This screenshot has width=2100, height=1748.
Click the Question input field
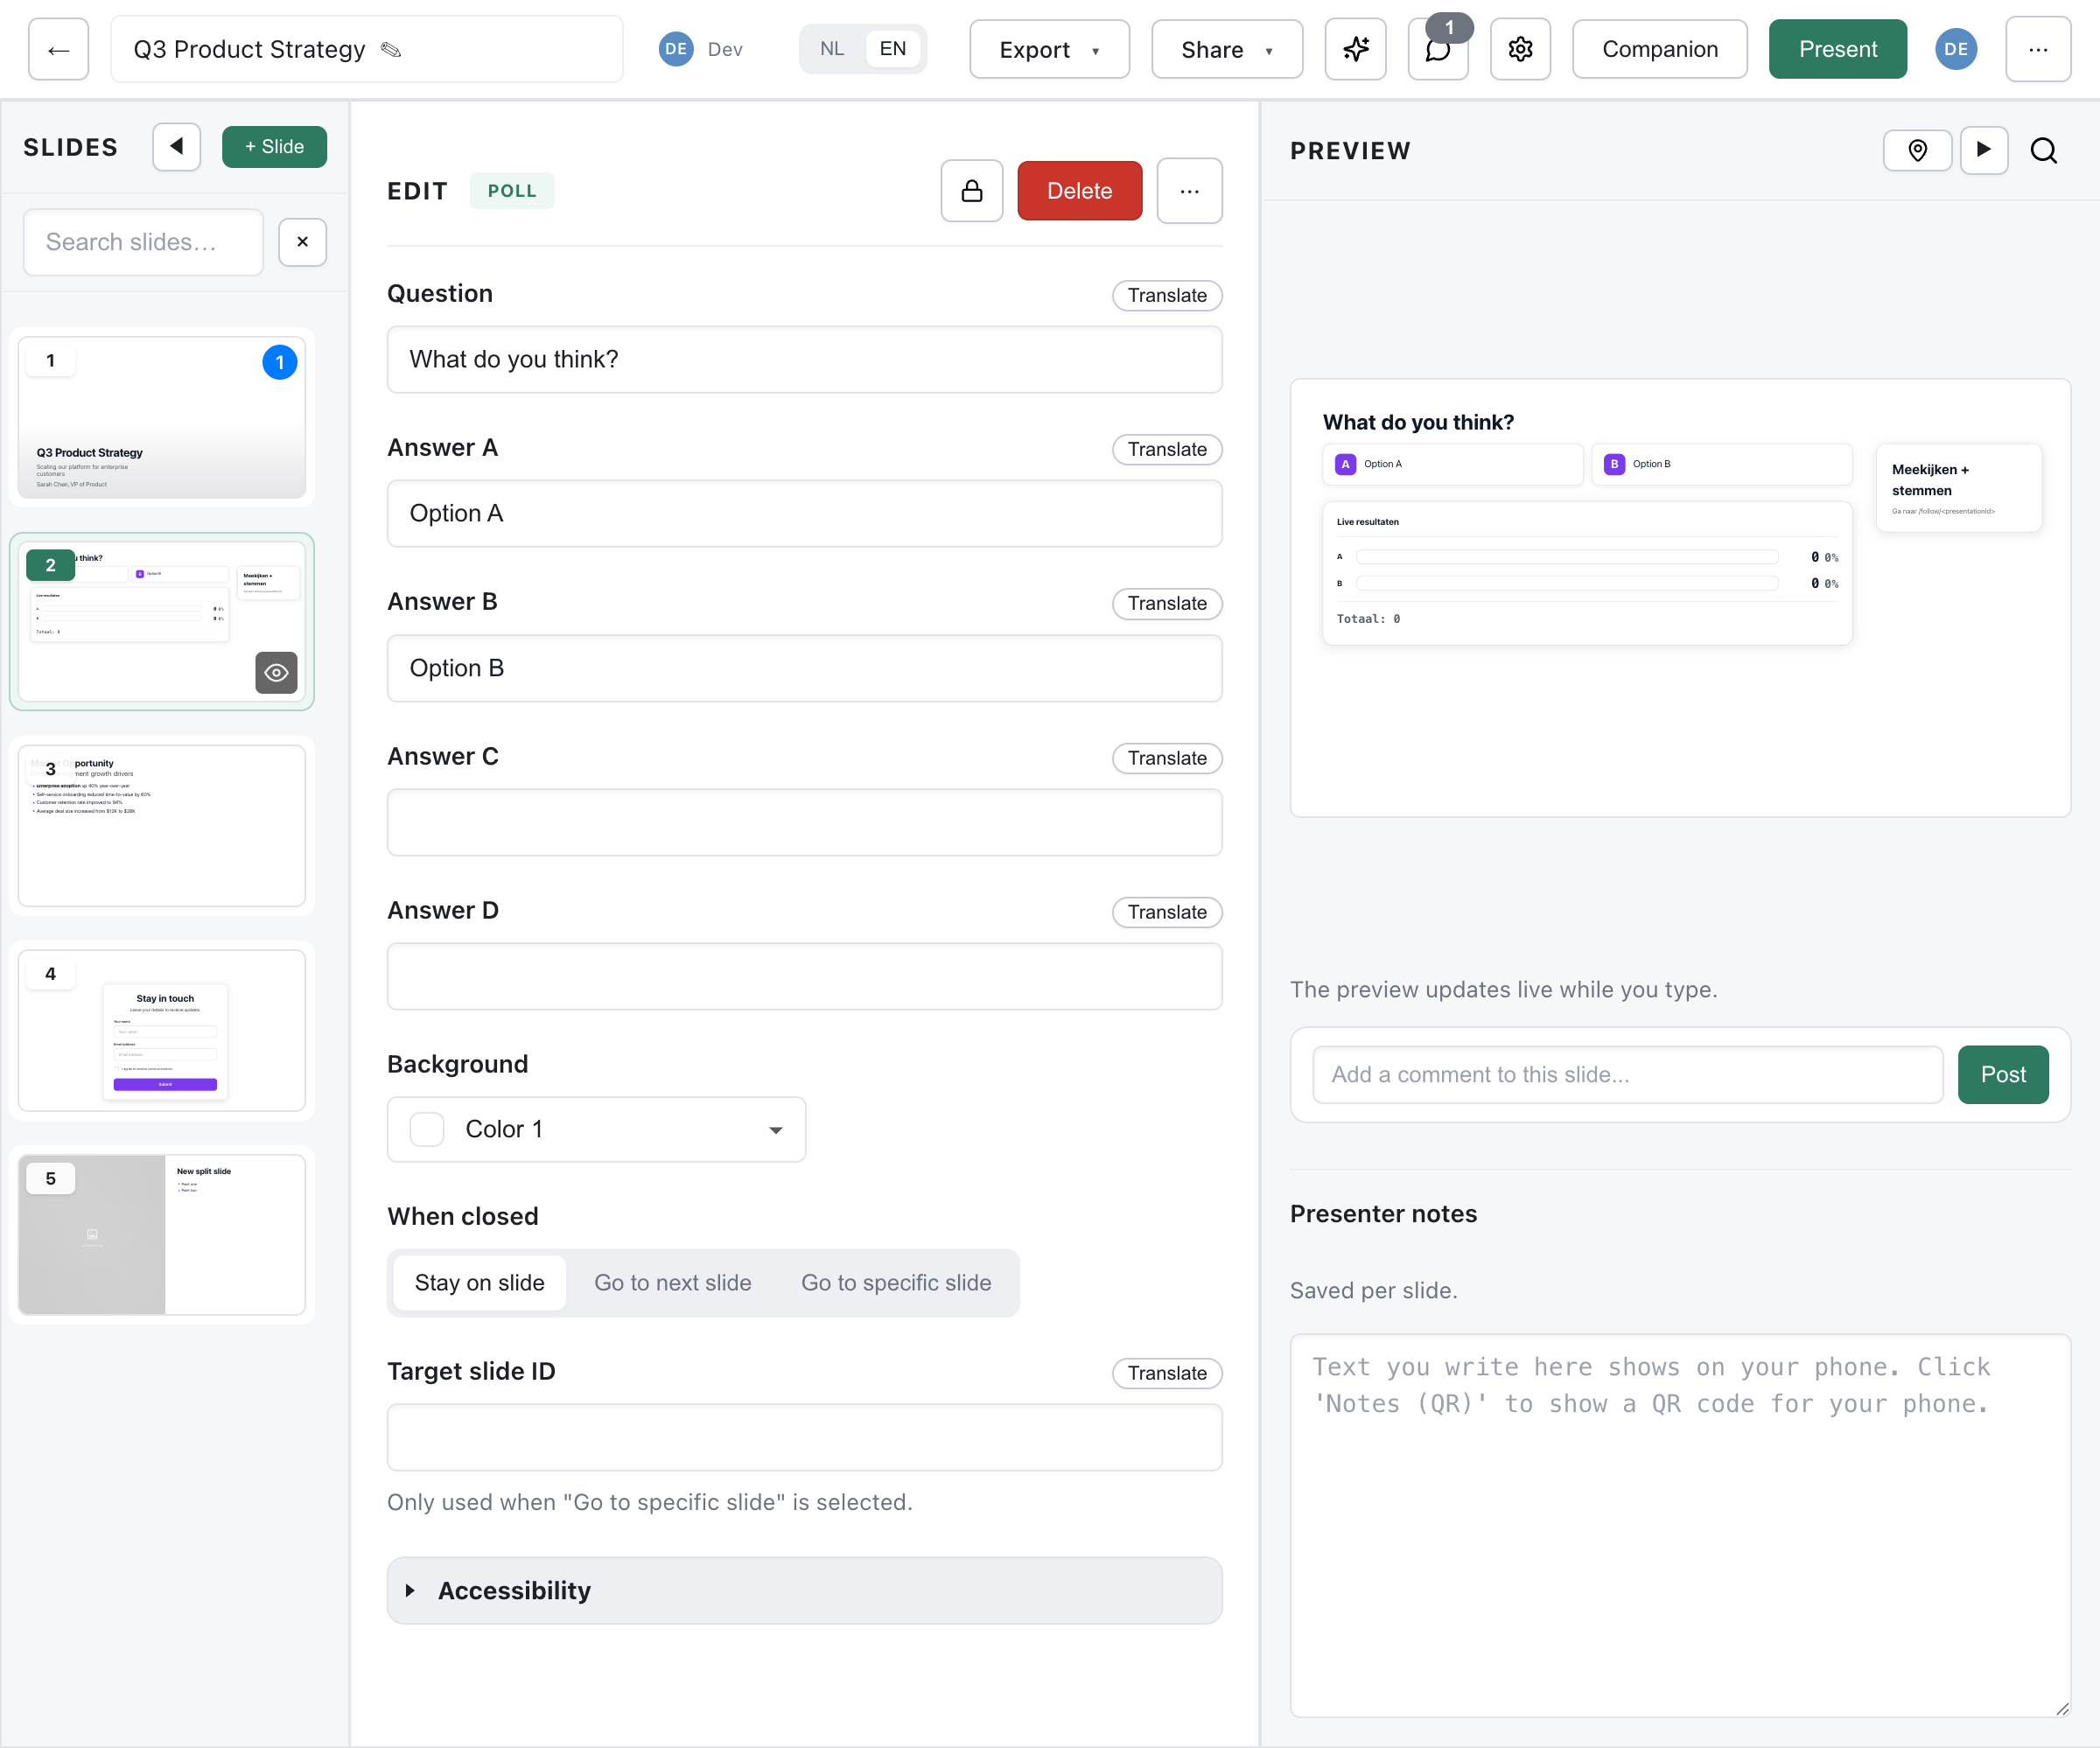(805, 359)
